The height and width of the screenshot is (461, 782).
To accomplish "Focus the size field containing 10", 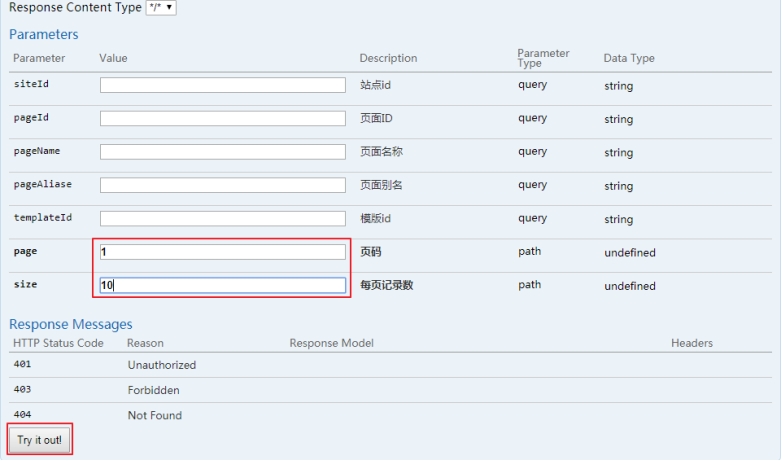I will pyautogui.click(x=222, y=285).
